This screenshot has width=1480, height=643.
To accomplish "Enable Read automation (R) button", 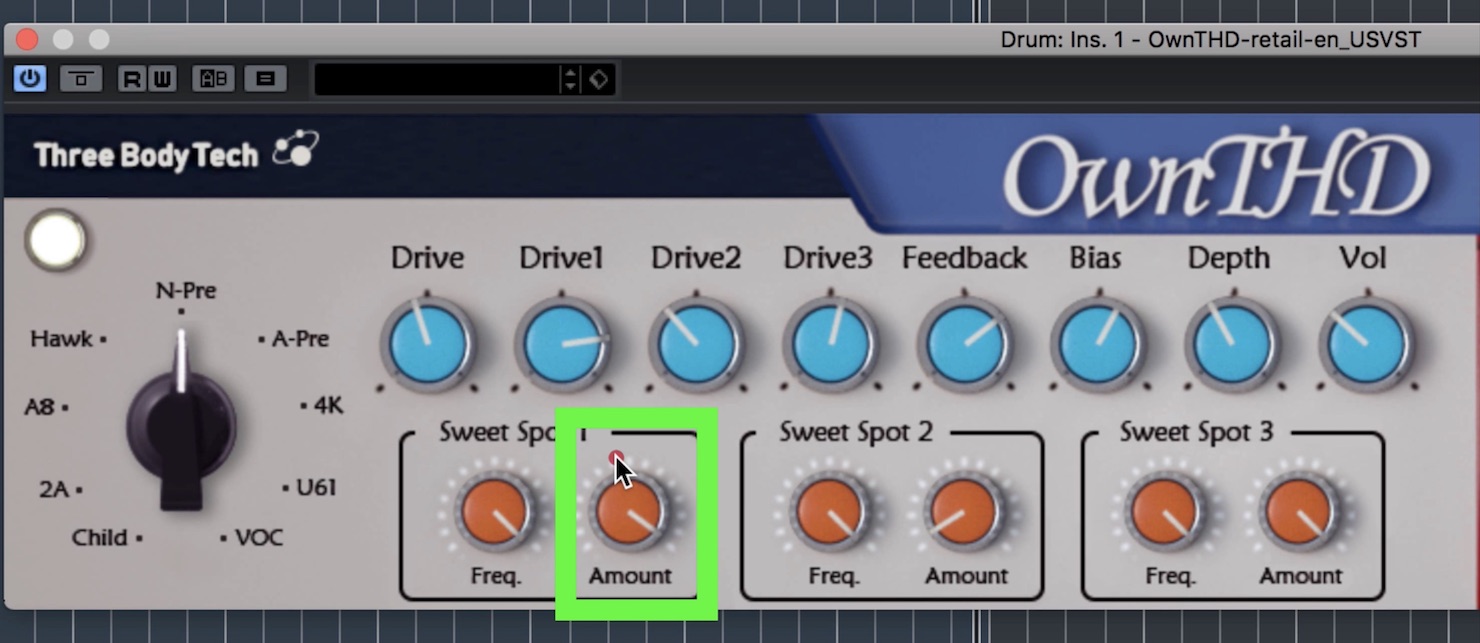I will tap(131, 78).
